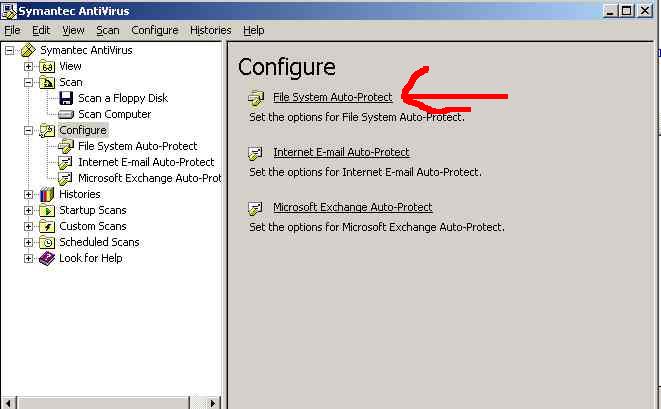The width and height of the screenshot is (661, 409).
Task: Collapse the Scan tree node
Action: (29, 82)
